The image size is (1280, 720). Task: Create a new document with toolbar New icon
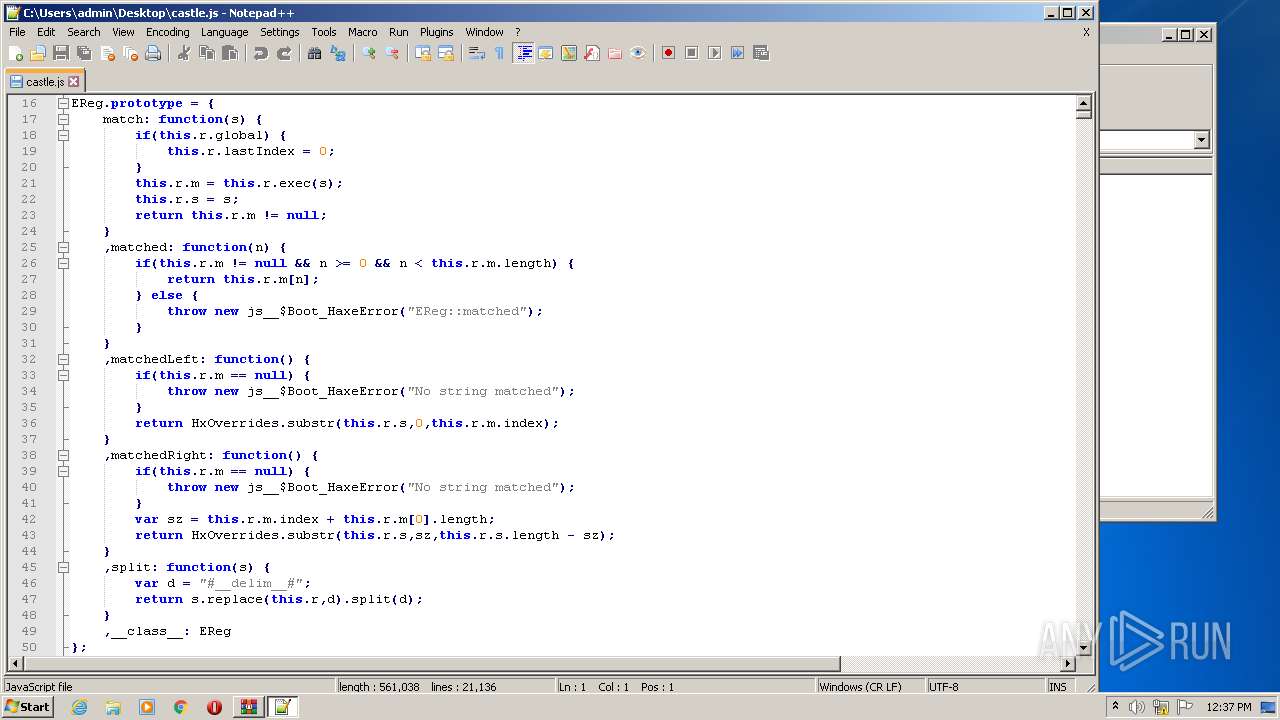16,53
